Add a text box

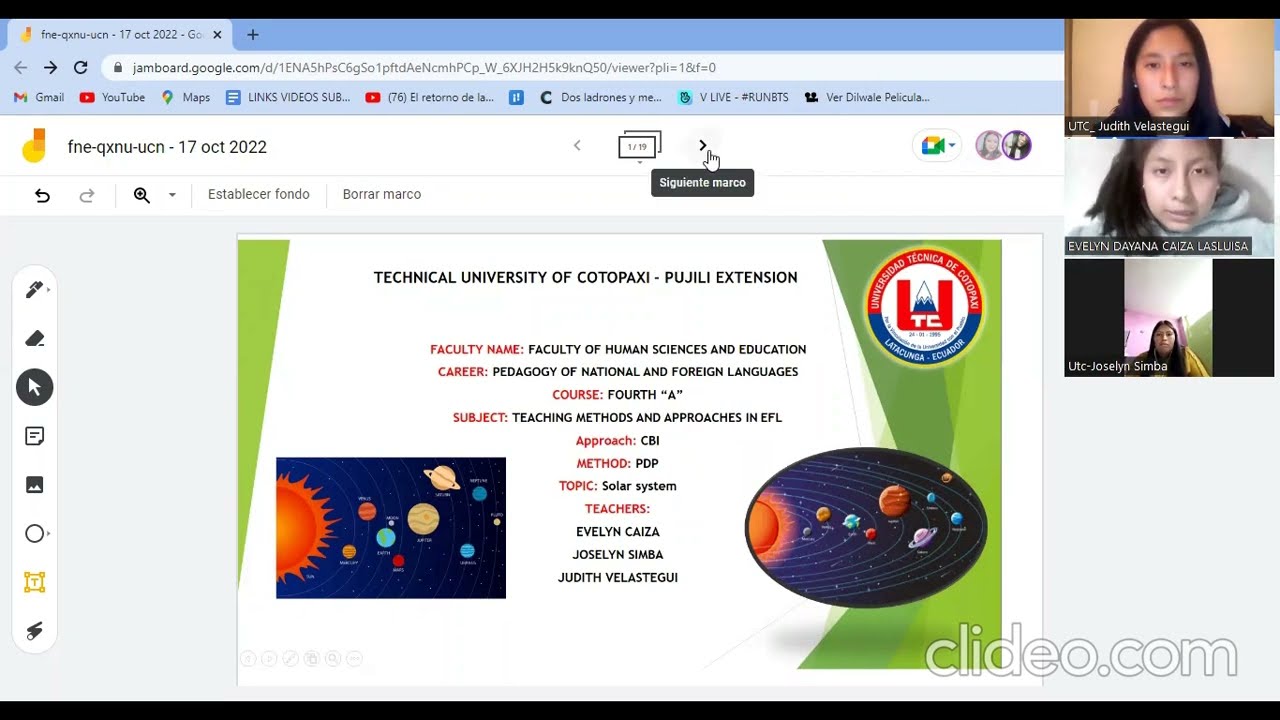pos(34,582)
